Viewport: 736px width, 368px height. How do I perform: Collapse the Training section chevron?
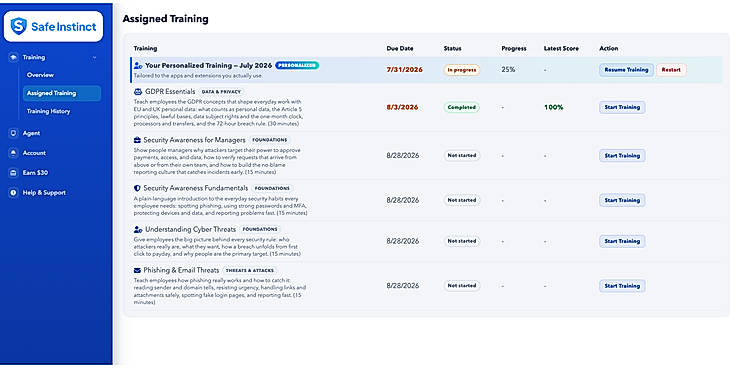tap(94, 57)
